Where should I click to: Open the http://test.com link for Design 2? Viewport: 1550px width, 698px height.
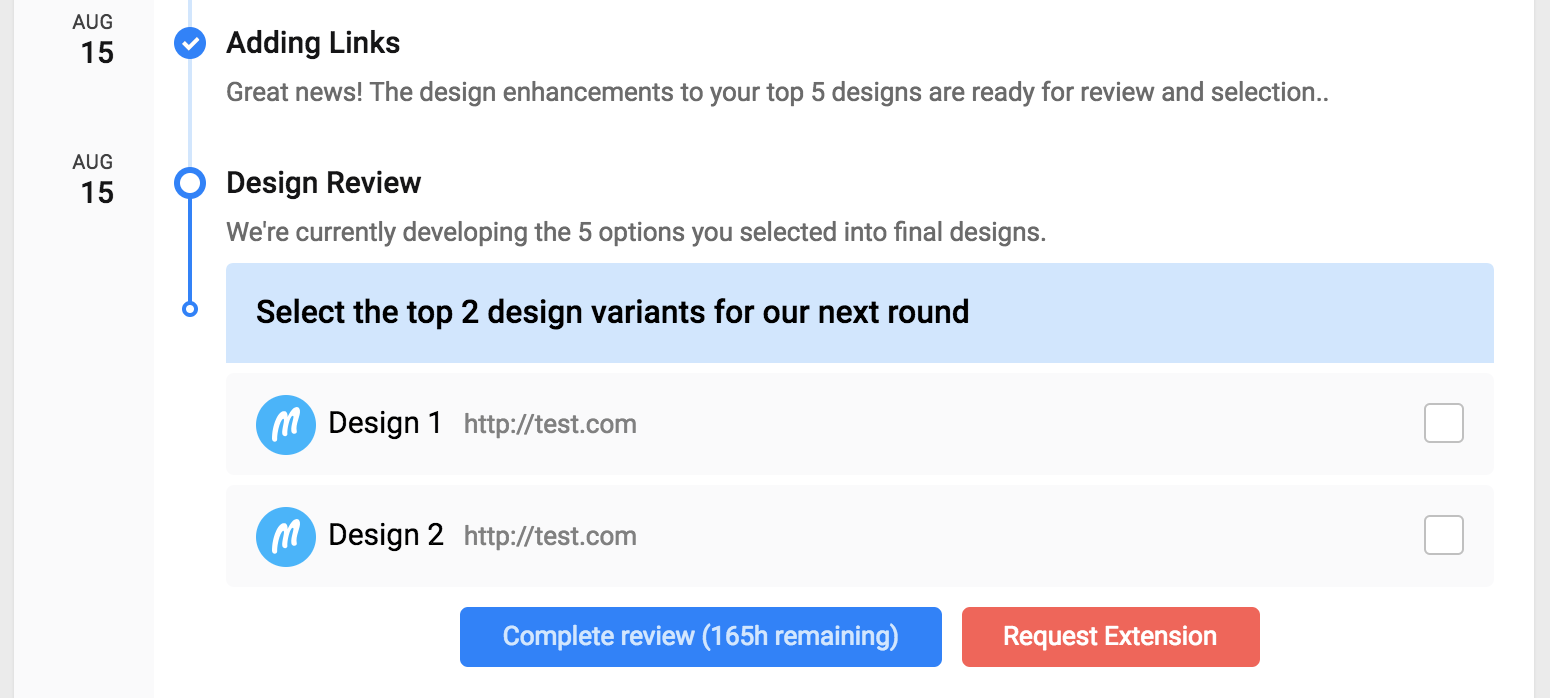coord(550,536)
